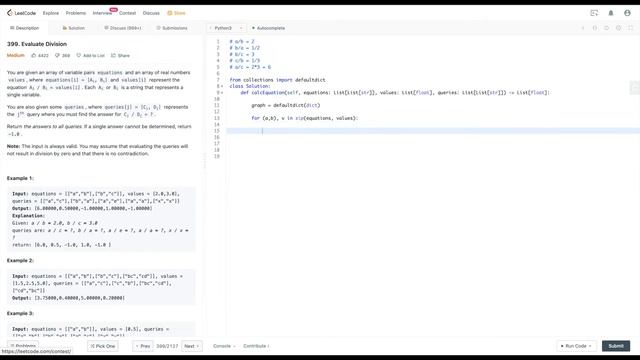Visit the Store link

(x=176, y=13)
